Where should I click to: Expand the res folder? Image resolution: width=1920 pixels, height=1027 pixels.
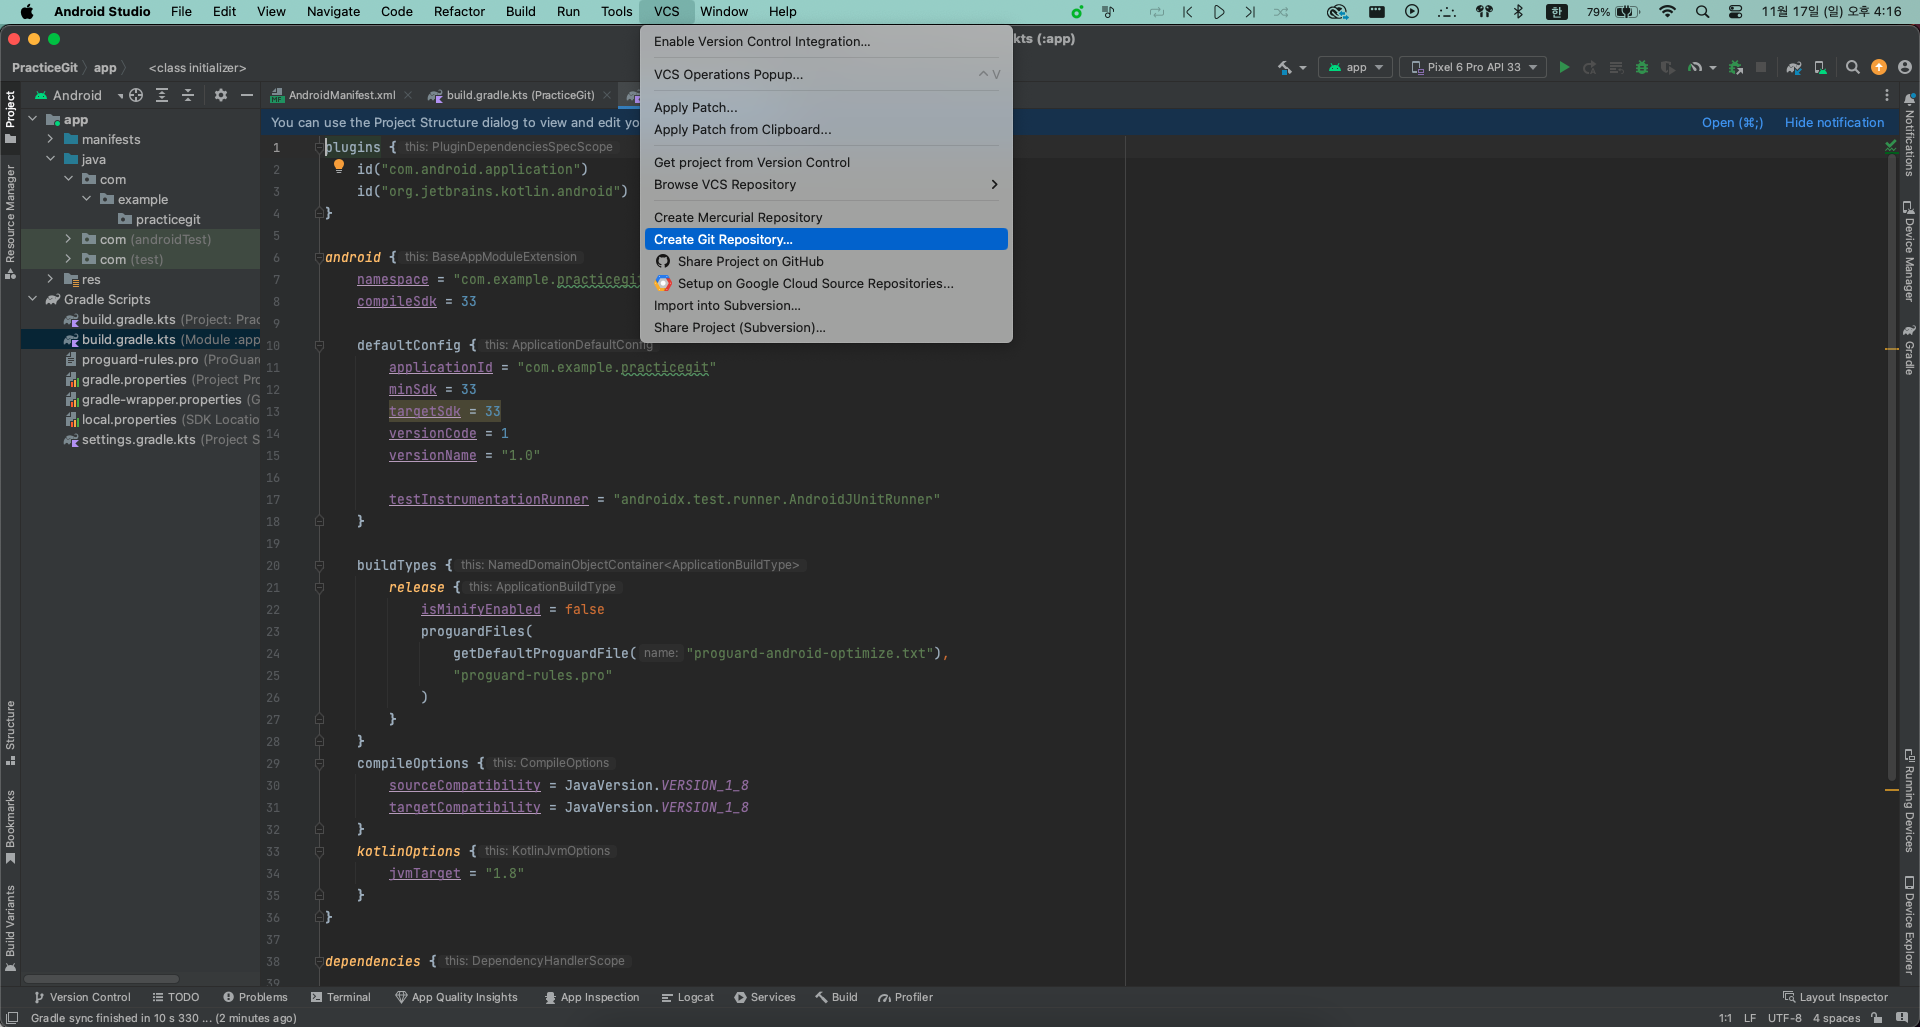pos(51,280)
